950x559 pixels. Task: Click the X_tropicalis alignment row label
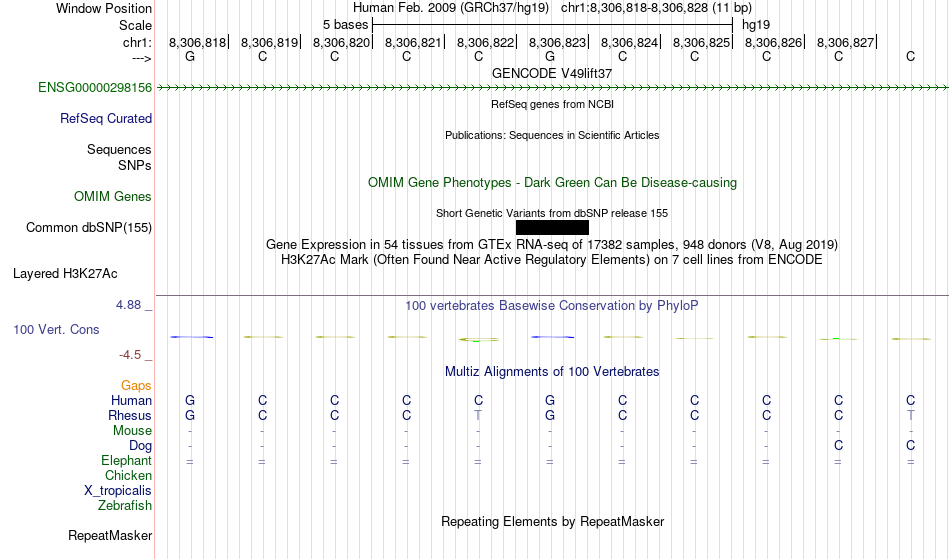pos(118,491)
